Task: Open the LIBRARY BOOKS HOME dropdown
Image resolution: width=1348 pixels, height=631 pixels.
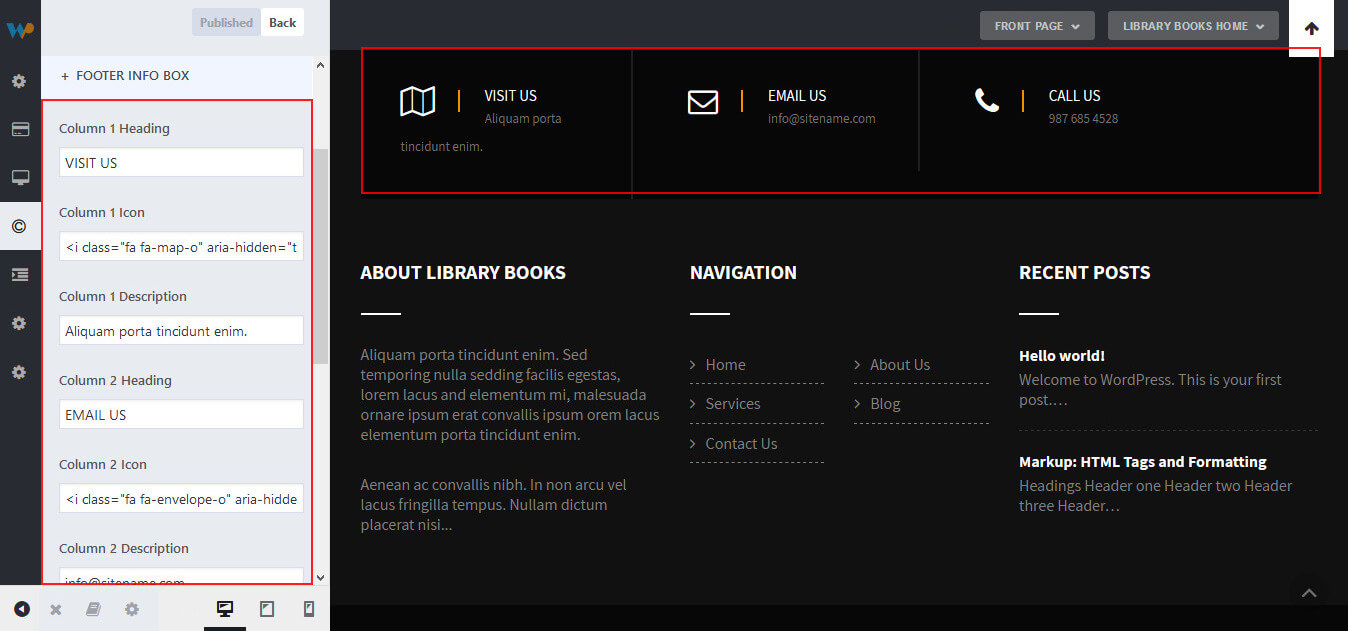Action: (x=1193, y=26)
